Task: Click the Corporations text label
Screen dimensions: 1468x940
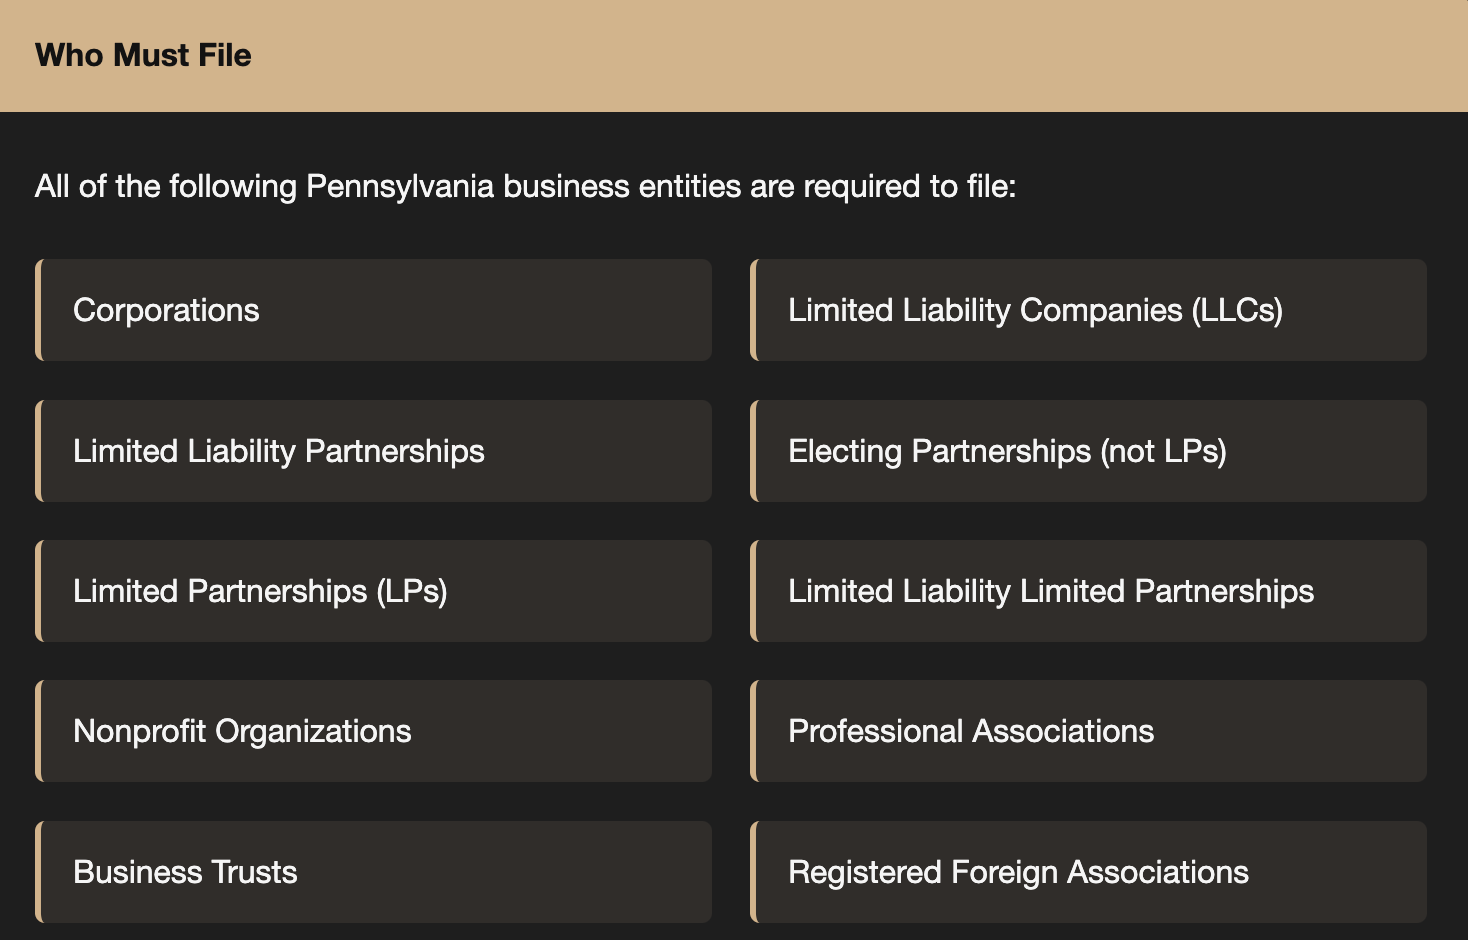Action: click(x=166, y=310)
